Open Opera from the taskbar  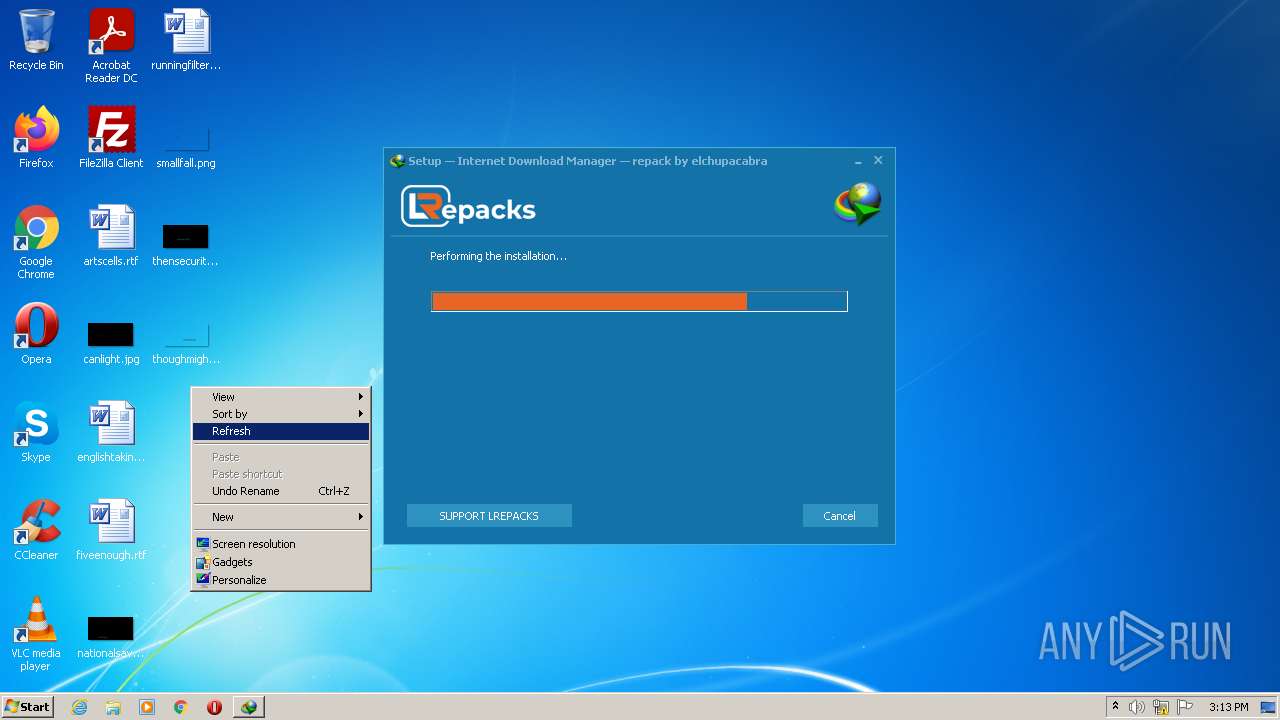(214, 707)
